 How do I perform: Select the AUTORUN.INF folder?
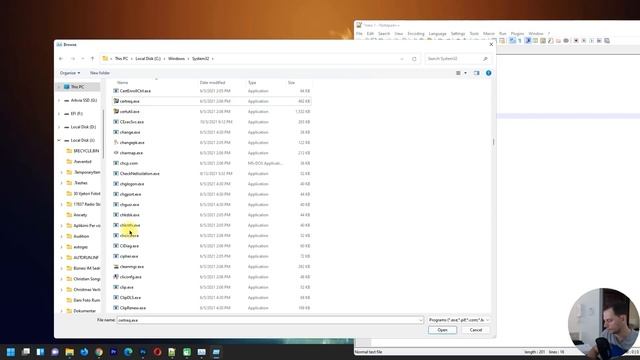coord(86,258)
